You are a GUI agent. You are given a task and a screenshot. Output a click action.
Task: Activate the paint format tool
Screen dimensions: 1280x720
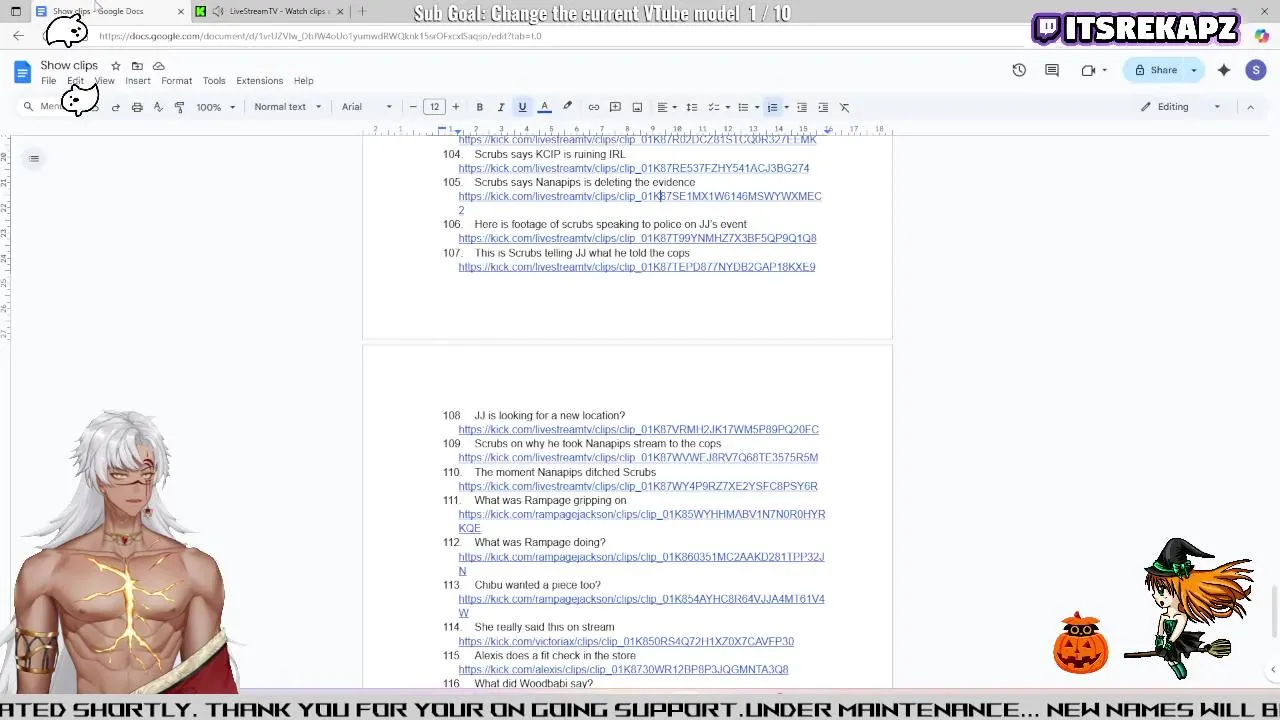(180, 107)
